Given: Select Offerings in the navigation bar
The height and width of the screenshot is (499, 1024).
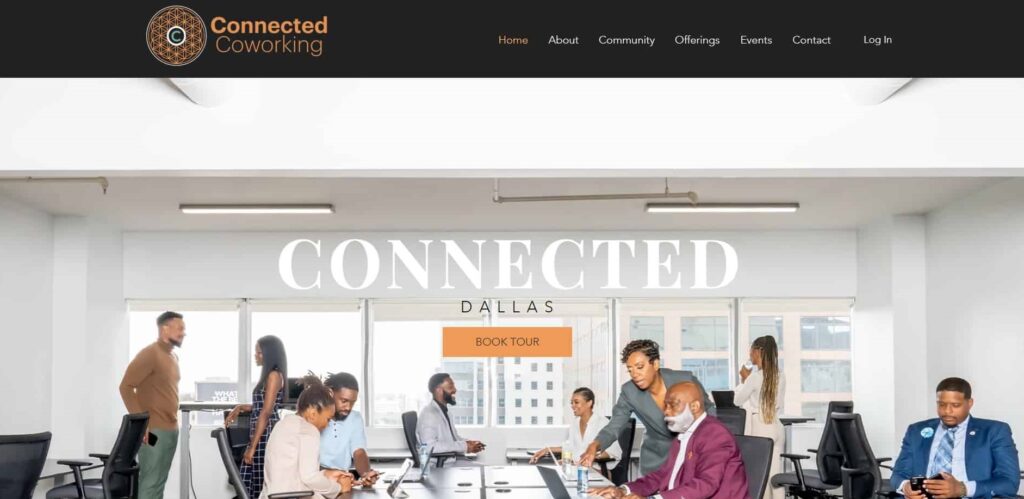Looking at the screenshot, I should (697, 40).
